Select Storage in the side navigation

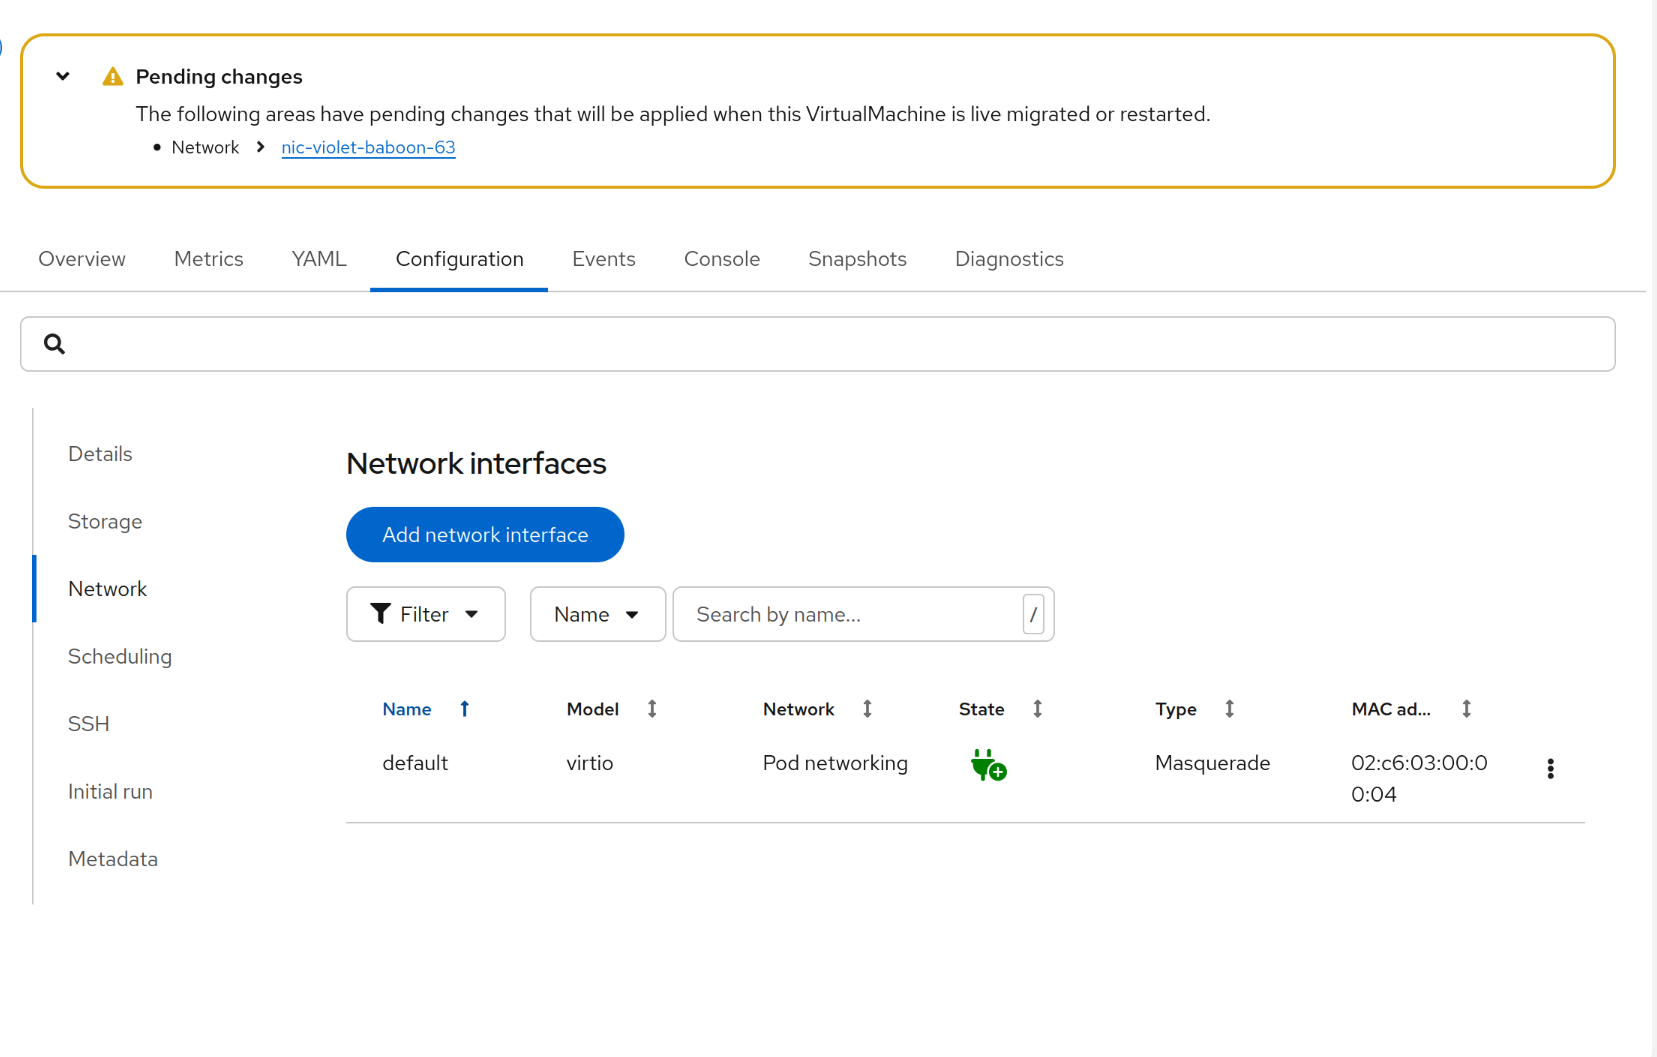click(105, 521)
